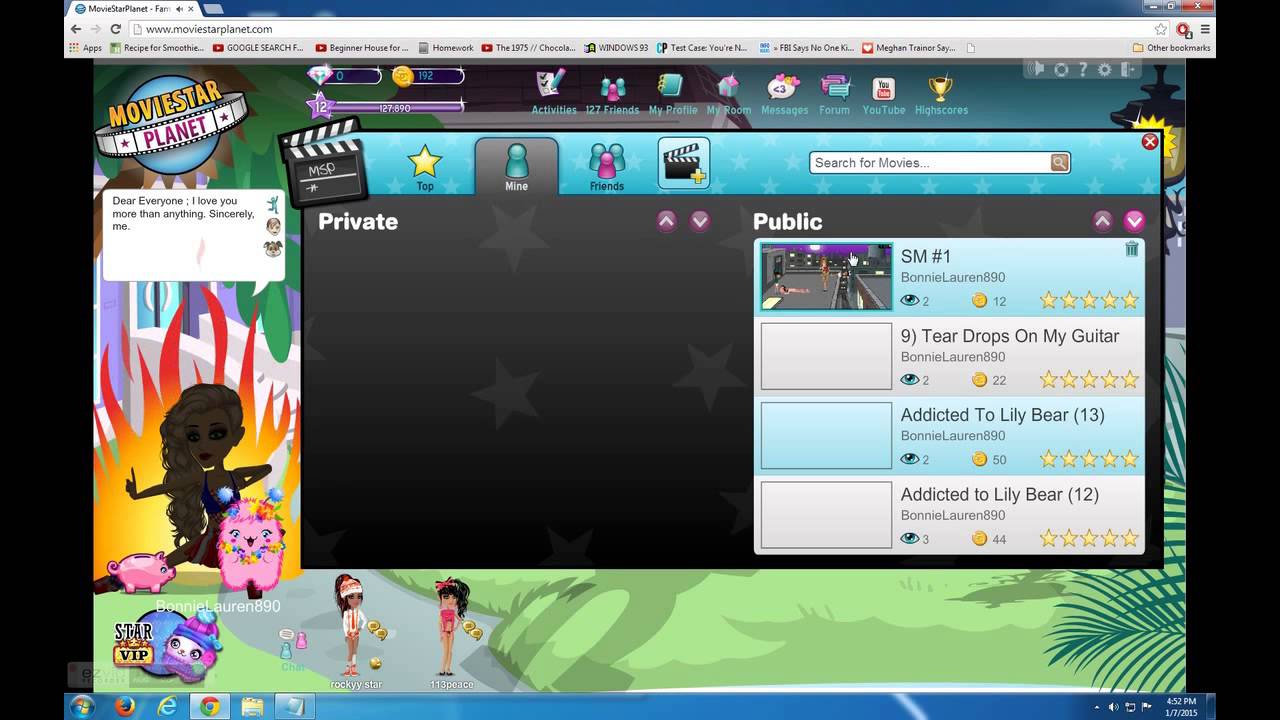Click the Chrome address bar URL
Screen dimensions: 1280x720
pyautogui.click(x=209, y=29)
